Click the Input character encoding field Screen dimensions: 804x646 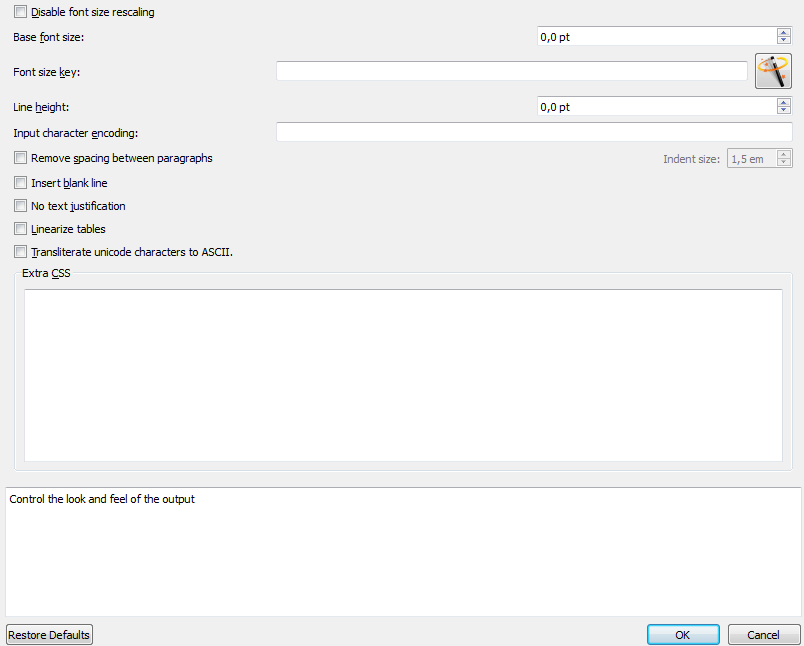[x=534, y=132]
